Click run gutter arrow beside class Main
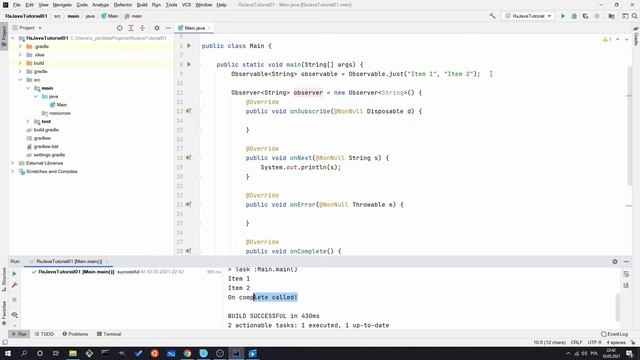The height and width of the screenshot is (360, 640). (x=189, y=46)
